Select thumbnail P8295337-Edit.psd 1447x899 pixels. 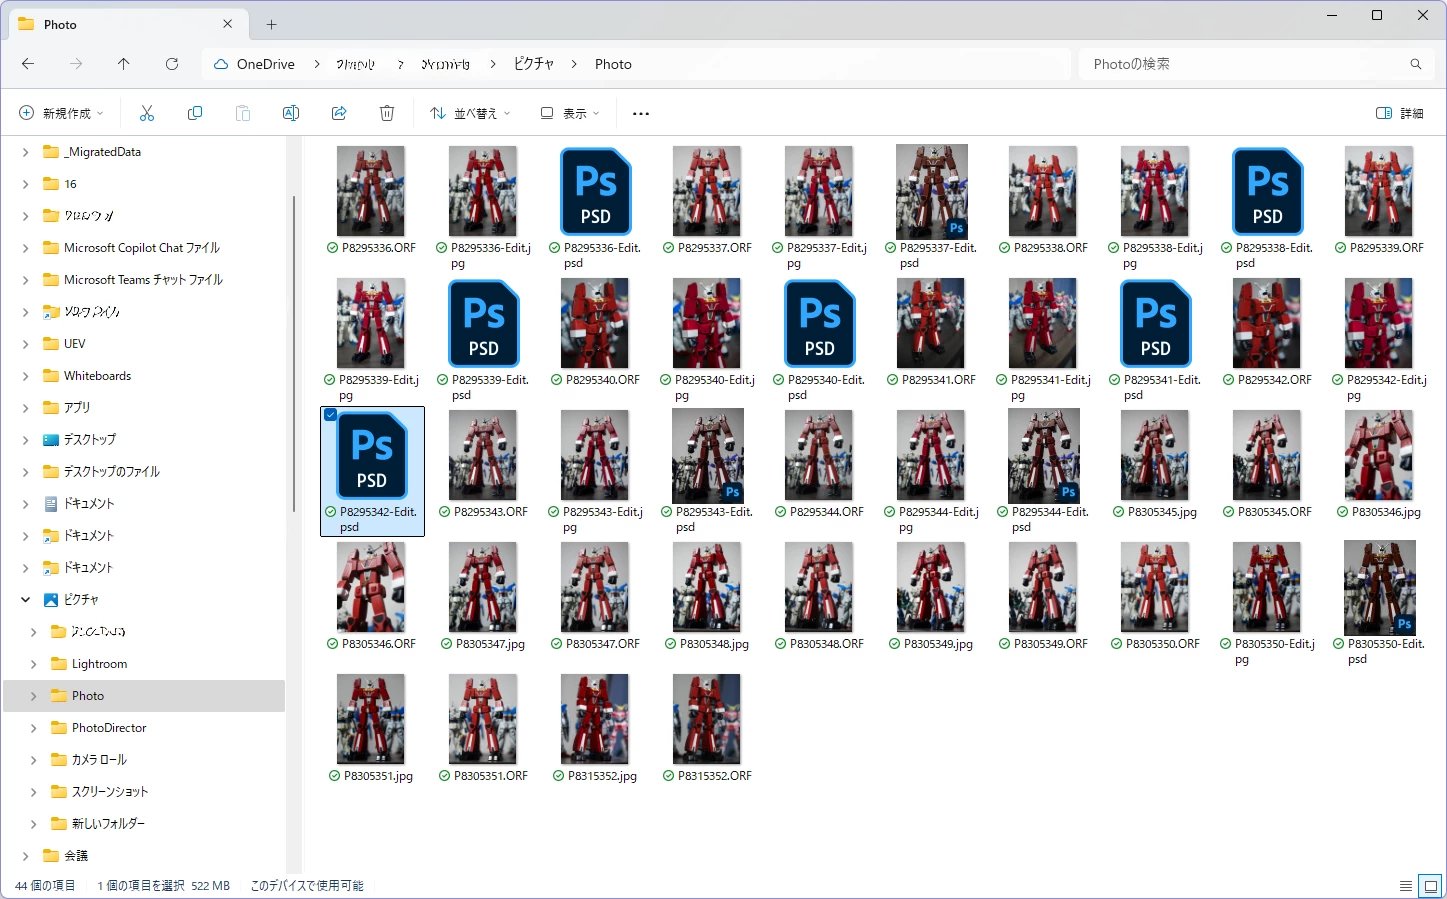click(932, 191)
